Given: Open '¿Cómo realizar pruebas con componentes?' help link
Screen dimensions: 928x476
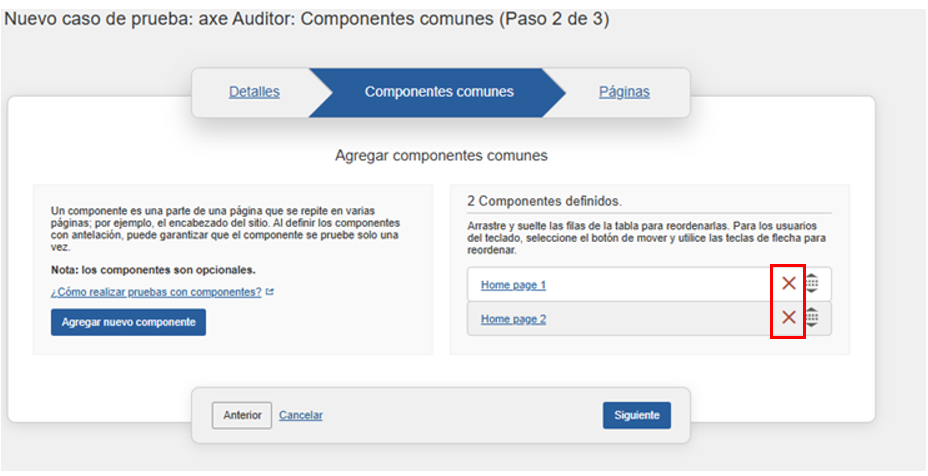Looking at the screenshot, I should [156, 293].
